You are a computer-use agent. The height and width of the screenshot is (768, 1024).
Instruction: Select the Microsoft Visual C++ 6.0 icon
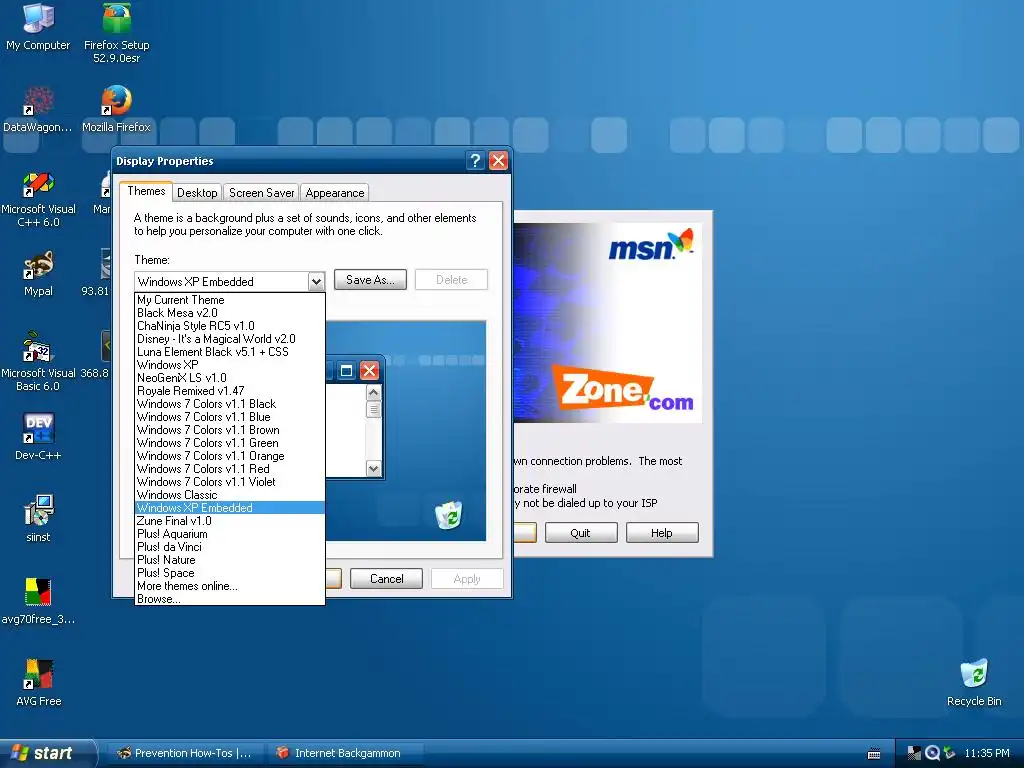point(38,199)
